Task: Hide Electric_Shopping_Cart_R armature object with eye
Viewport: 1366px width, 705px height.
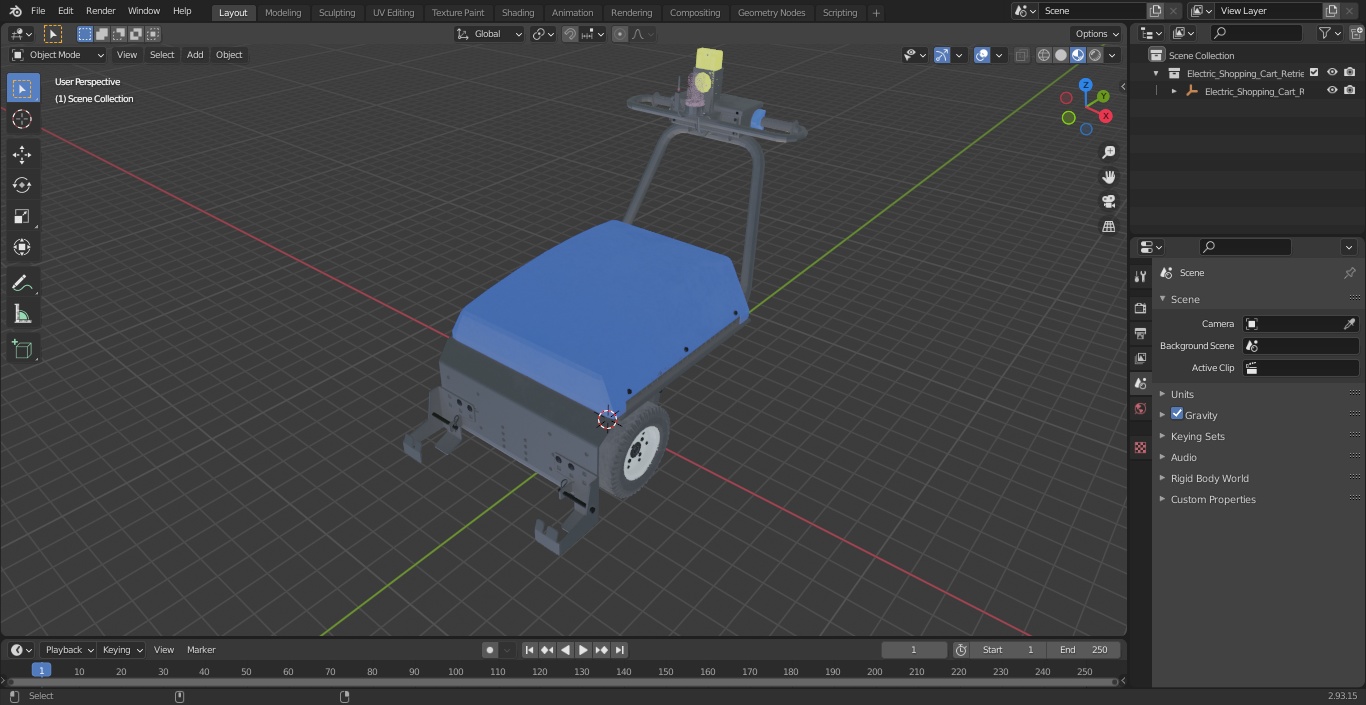Action: 1332,90
